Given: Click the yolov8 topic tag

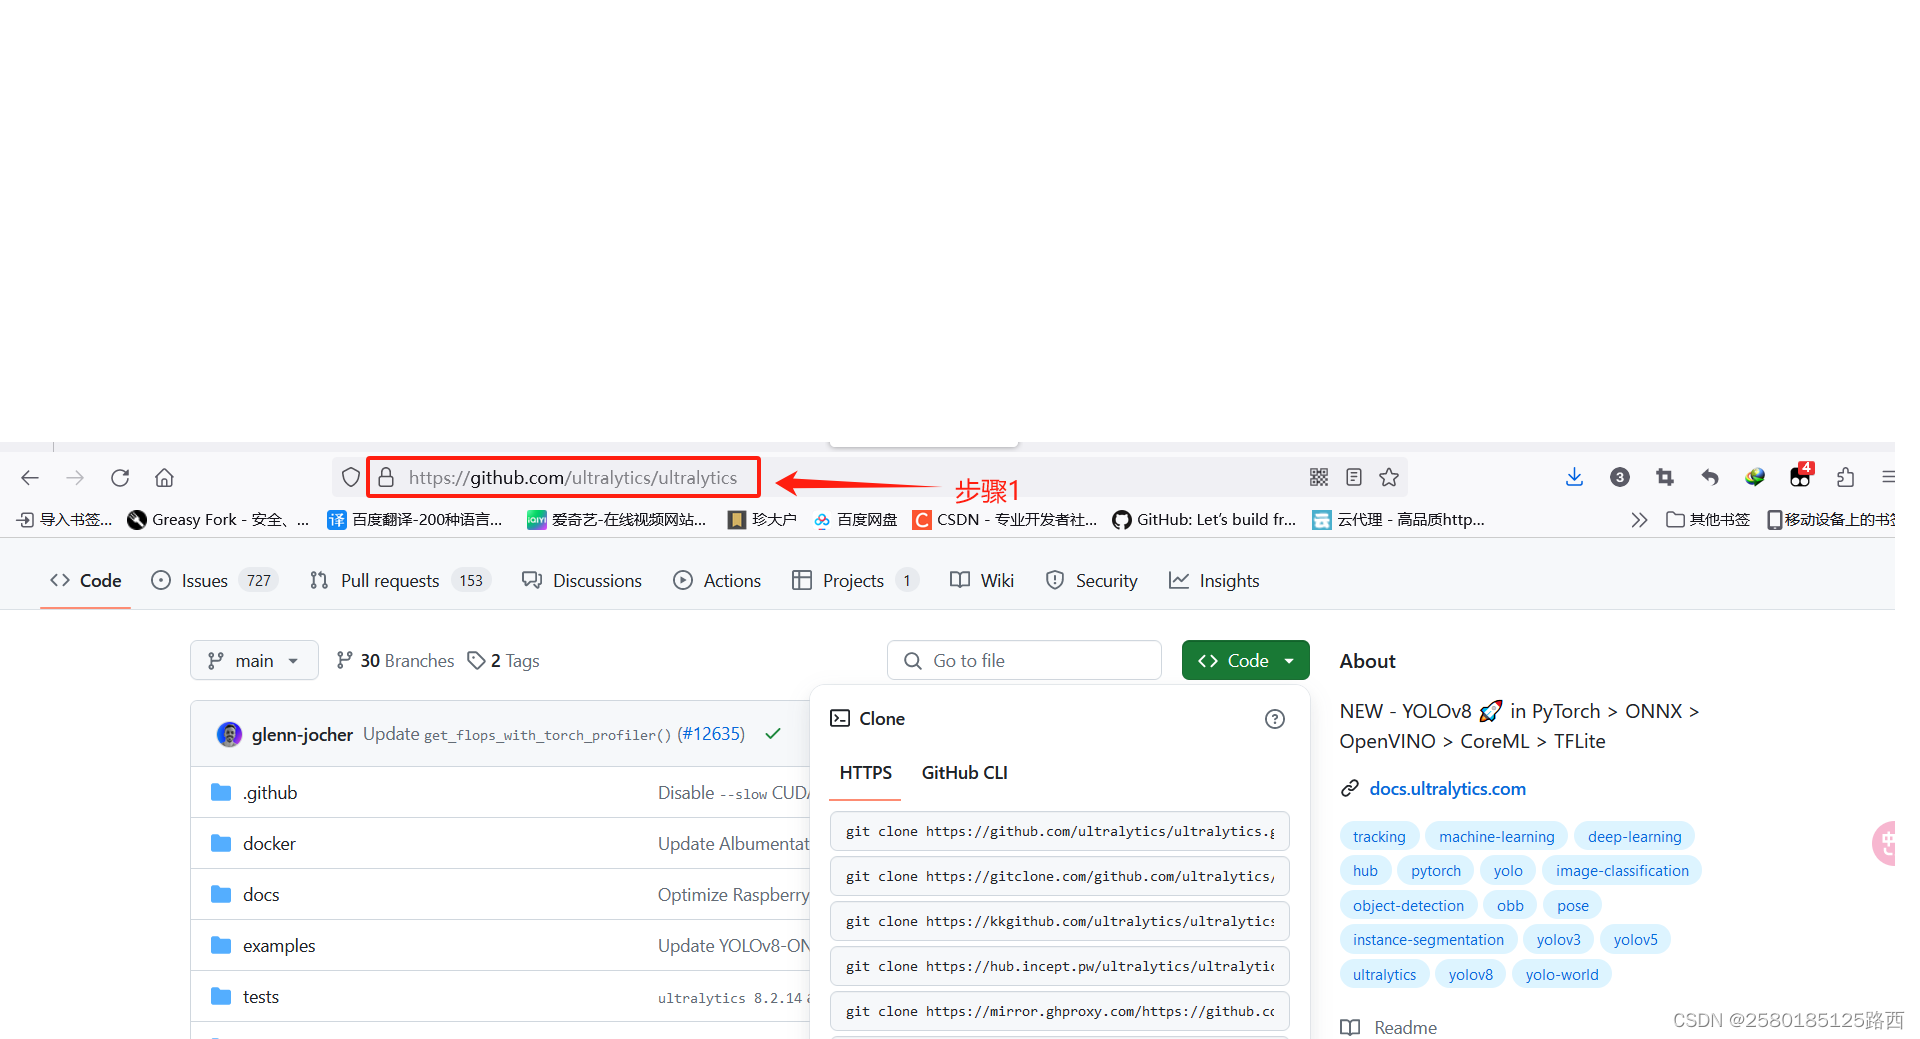Looking at the screenshot, I should point(1470,975).
